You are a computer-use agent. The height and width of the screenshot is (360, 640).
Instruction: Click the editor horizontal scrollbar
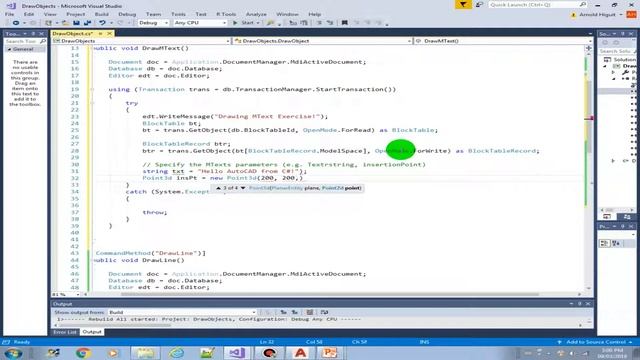(x=331, y=294)
